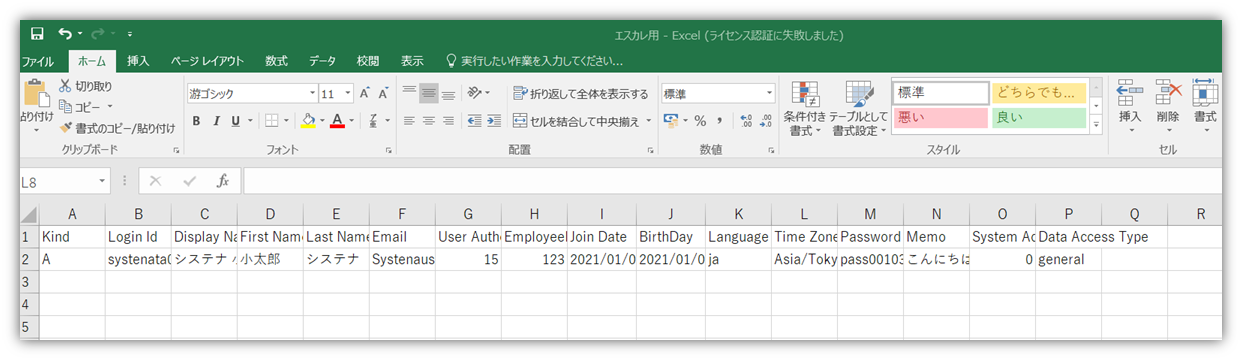Apply the red font color

(338, 121)
